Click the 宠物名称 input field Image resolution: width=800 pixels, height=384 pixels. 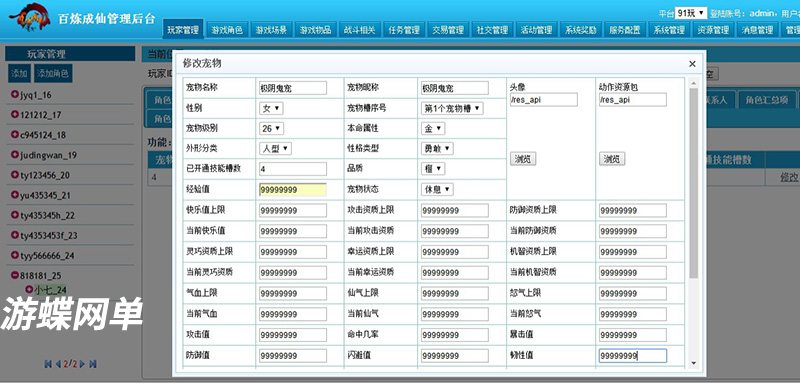tap(293, 88)
